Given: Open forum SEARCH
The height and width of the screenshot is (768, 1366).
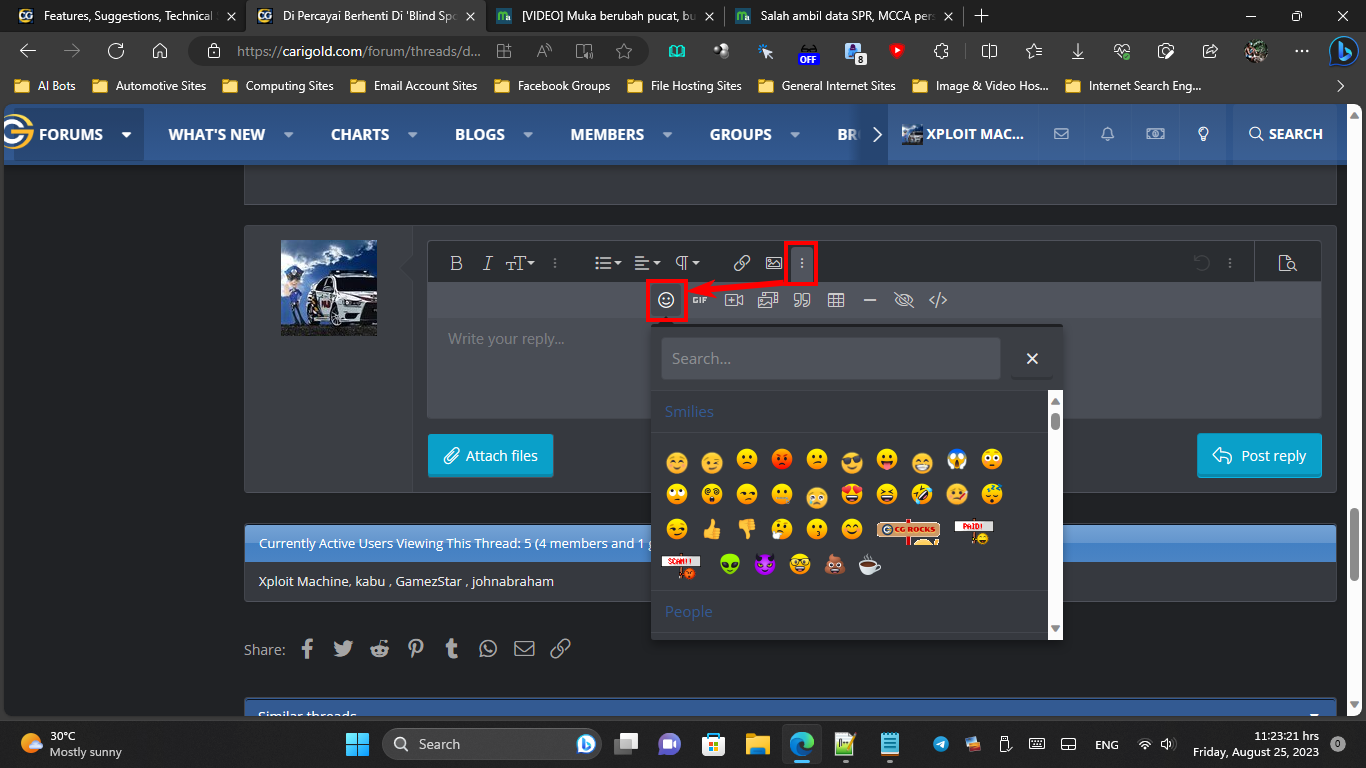Looking at the screenshot, I should [x=1285, y=134].
